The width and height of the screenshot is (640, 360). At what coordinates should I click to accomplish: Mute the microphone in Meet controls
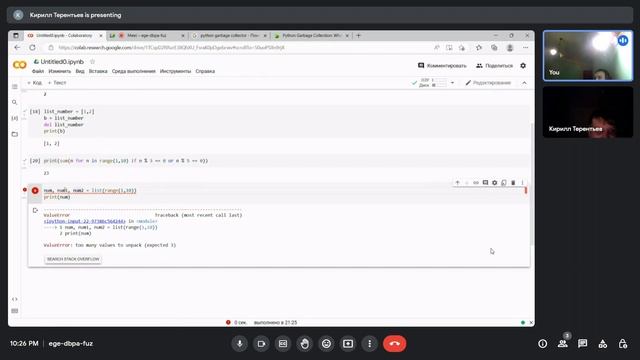click(240, 344)
